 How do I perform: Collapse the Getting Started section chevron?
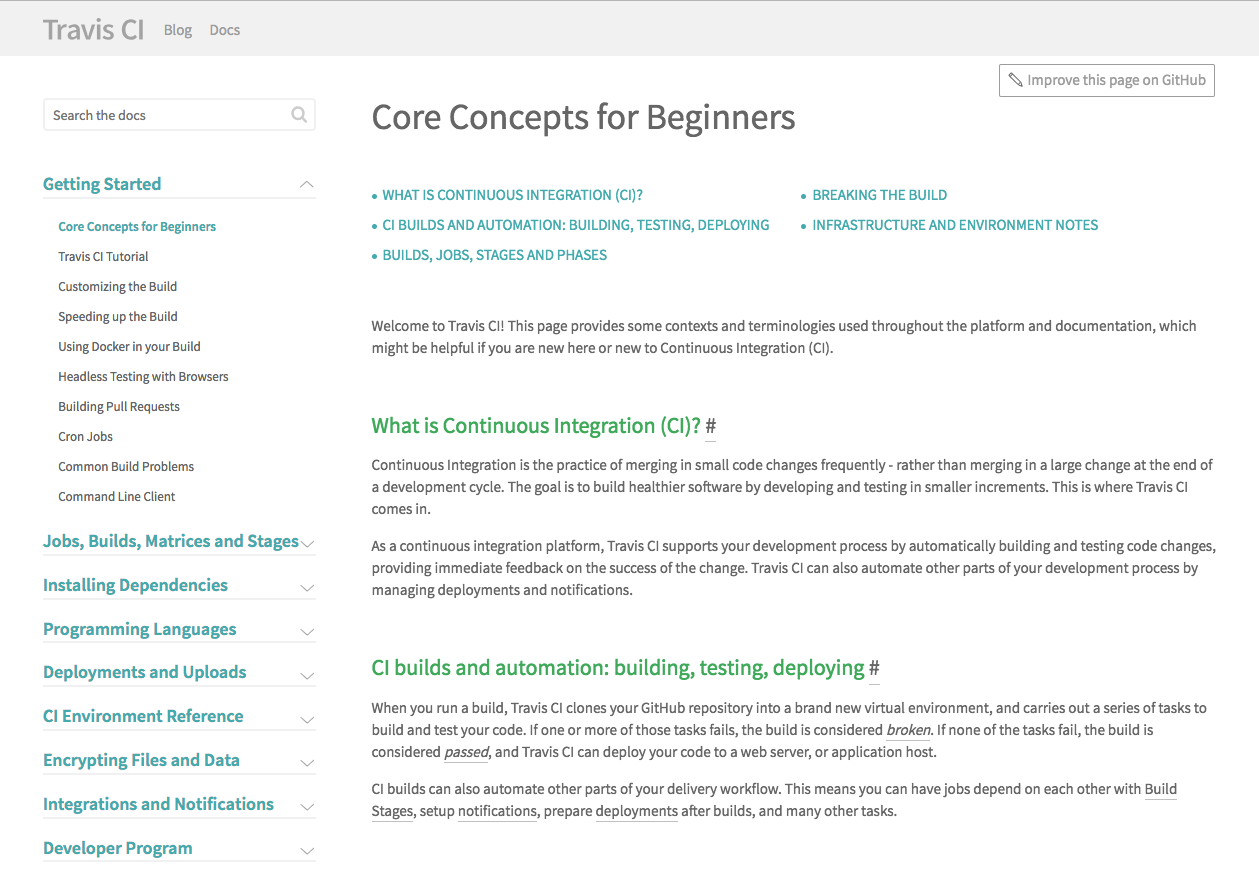click(x=307, y=184)
